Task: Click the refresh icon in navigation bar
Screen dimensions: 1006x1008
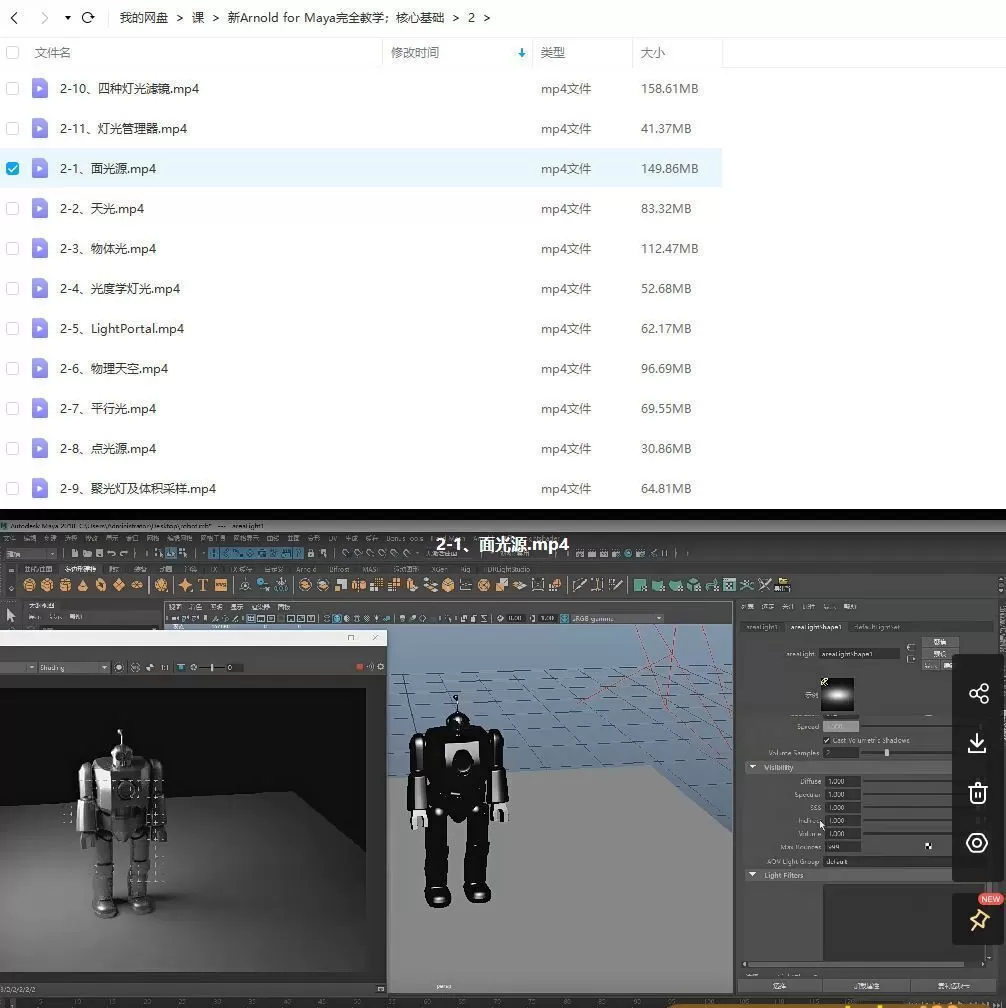Action: point(88,18)
